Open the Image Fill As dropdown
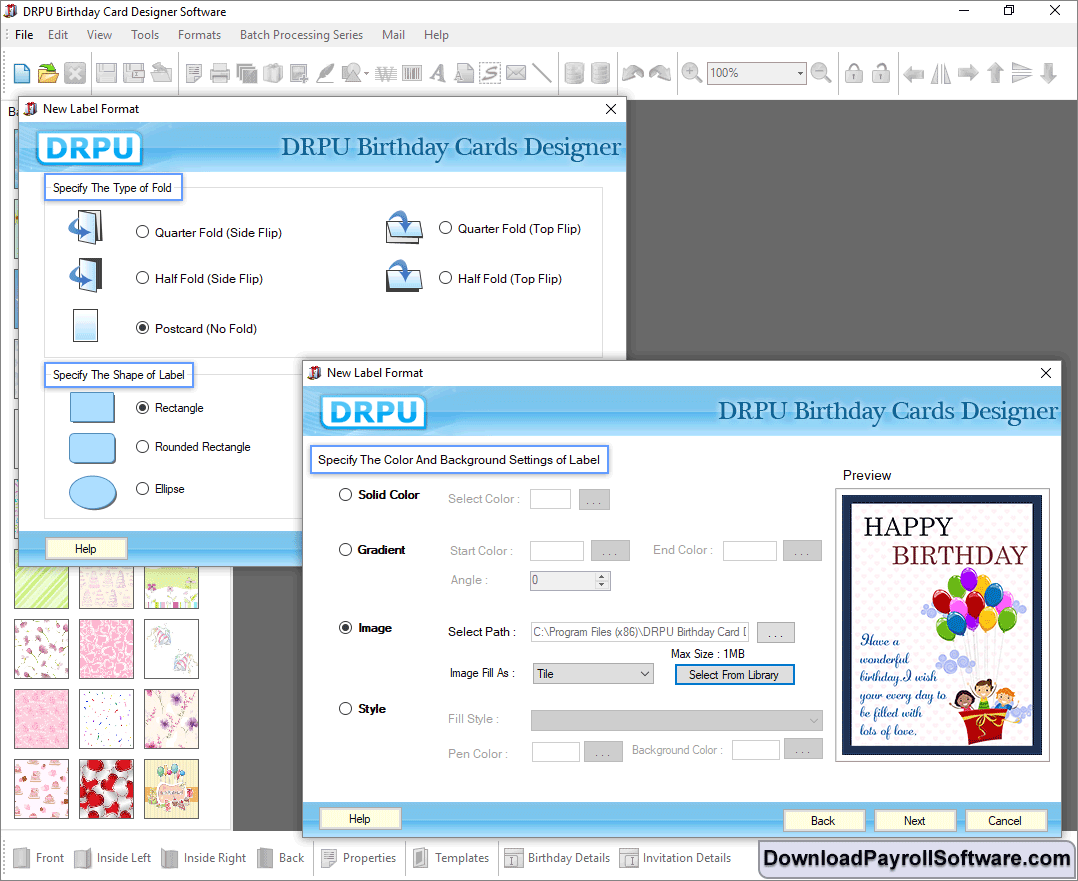The height and width of the screenshot is (881, 1078). 593,674
